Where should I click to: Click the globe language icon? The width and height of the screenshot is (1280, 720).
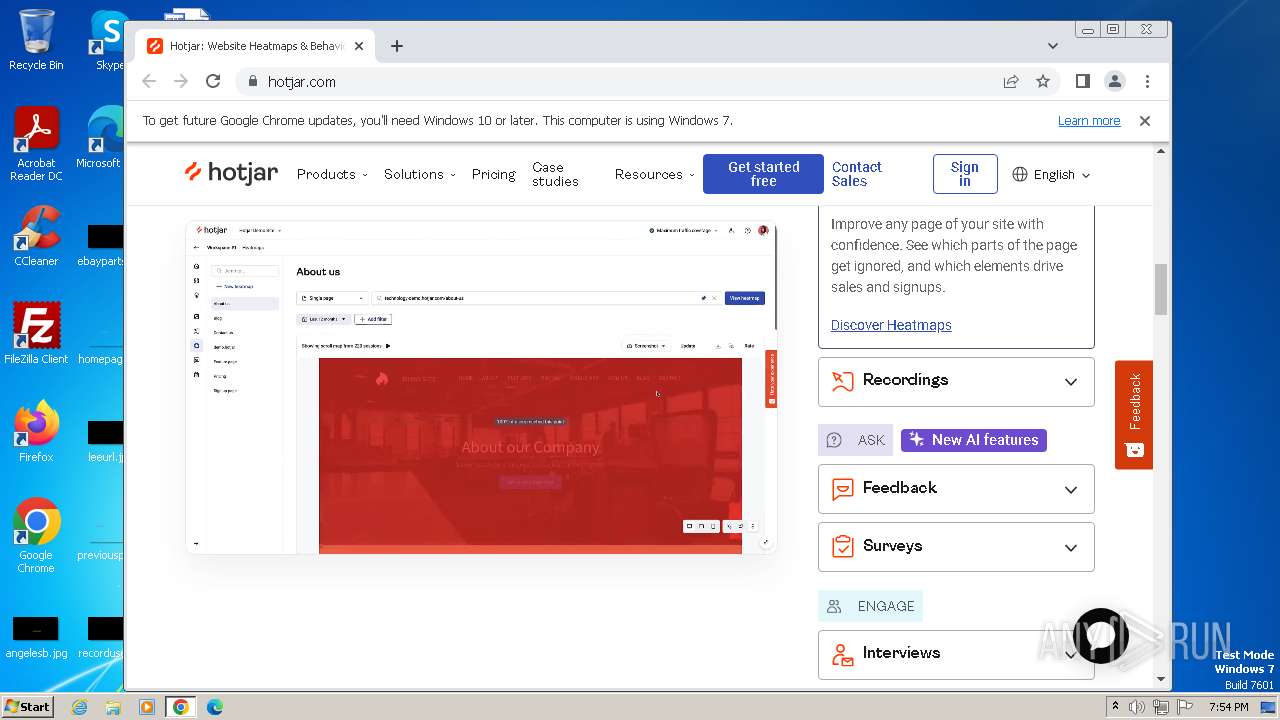click(x=1020, y=174)
